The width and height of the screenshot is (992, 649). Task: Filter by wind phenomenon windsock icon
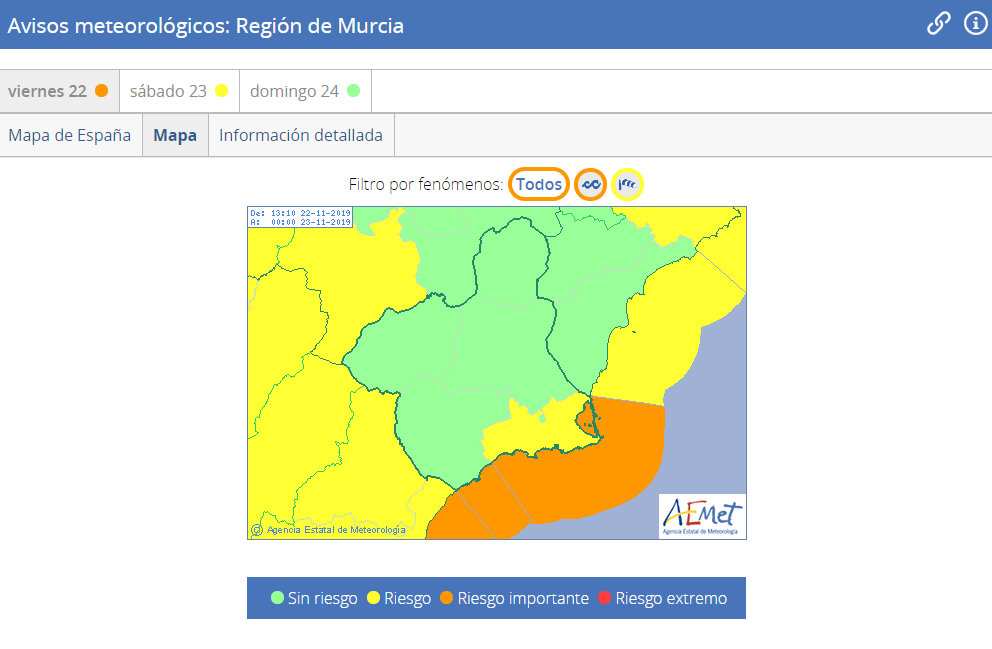pyautogui.click(x=627, y=185)
